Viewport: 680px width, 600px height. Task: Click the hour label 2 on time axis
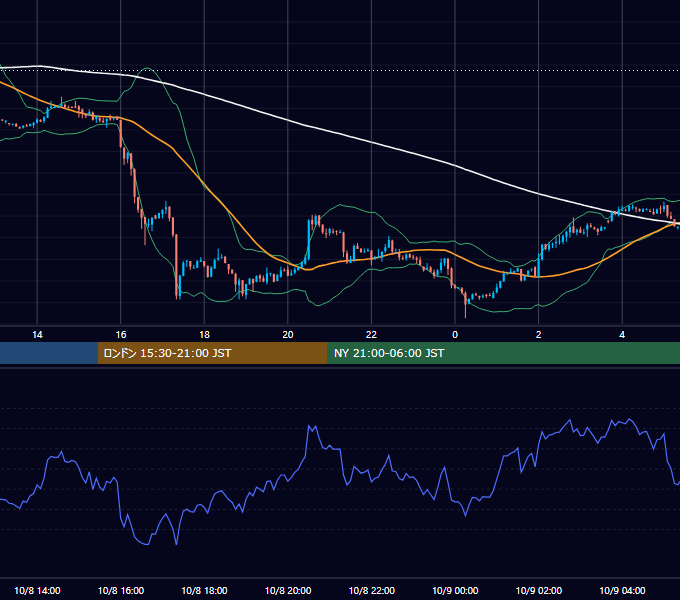click(539, 335)
